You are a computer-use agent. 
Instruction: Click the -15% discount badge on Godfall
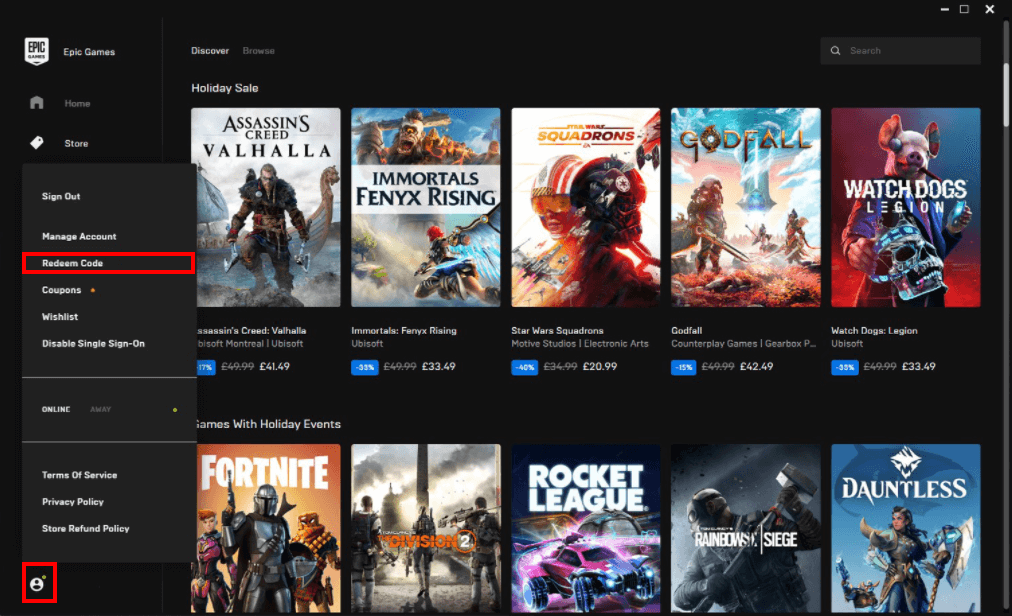pyautogui.click(x=683, y=367)
